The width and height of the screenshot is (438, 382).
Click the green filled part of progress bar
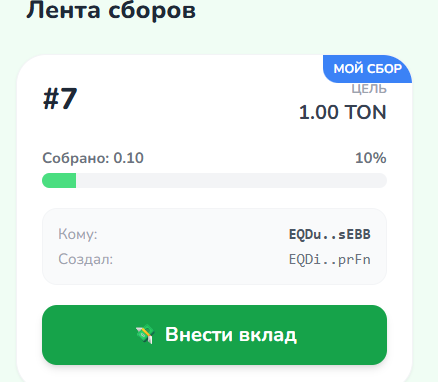point(59,181)
